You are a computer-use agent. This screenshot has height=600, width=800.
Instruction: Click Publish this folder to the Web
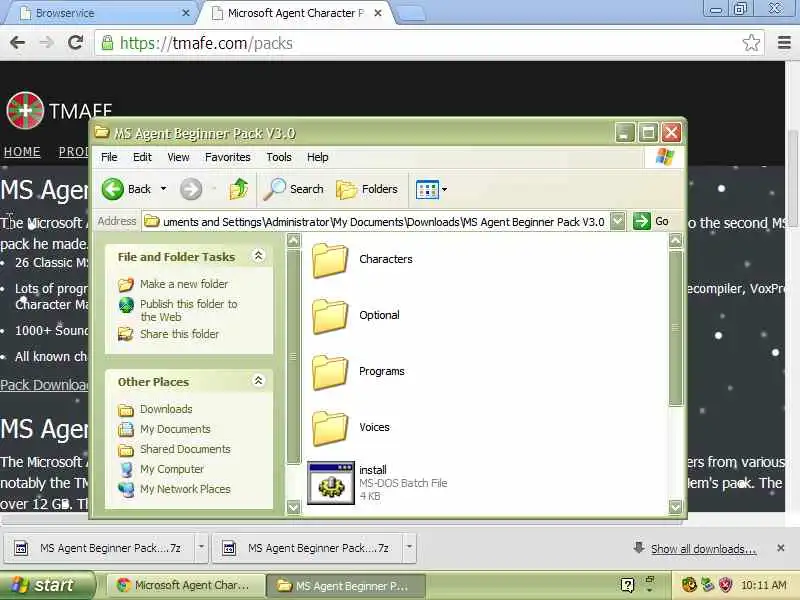[188, 310]
